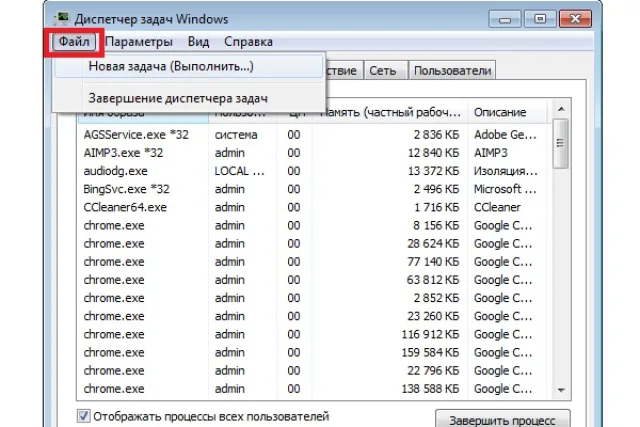The image size is (640, 427).
Task: Select the chrome.exe row using 28 624 КБ
Action: click(433, 244)
